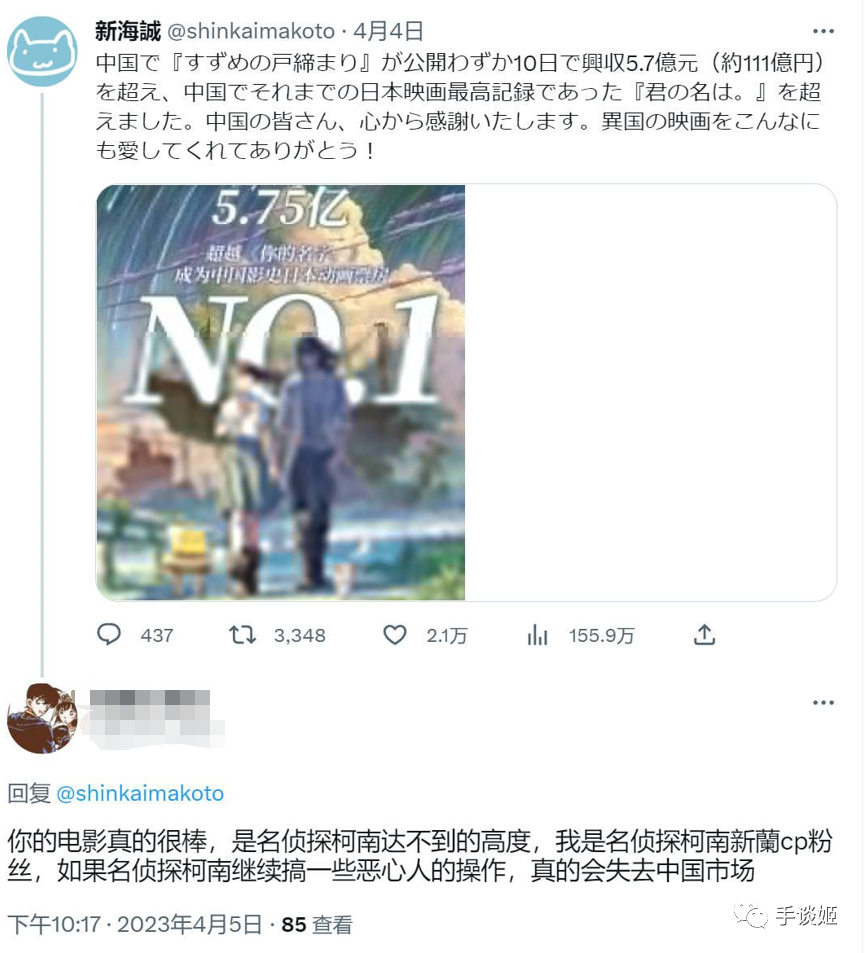The image size is (865, 953).
Task: Click the 新海誠 display name
Action: click(x=128, y=30)
